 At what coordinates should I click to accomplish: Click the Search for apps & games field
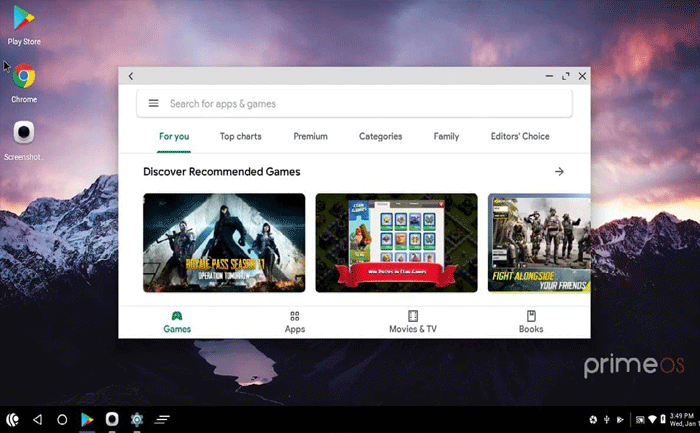point(354,104)
